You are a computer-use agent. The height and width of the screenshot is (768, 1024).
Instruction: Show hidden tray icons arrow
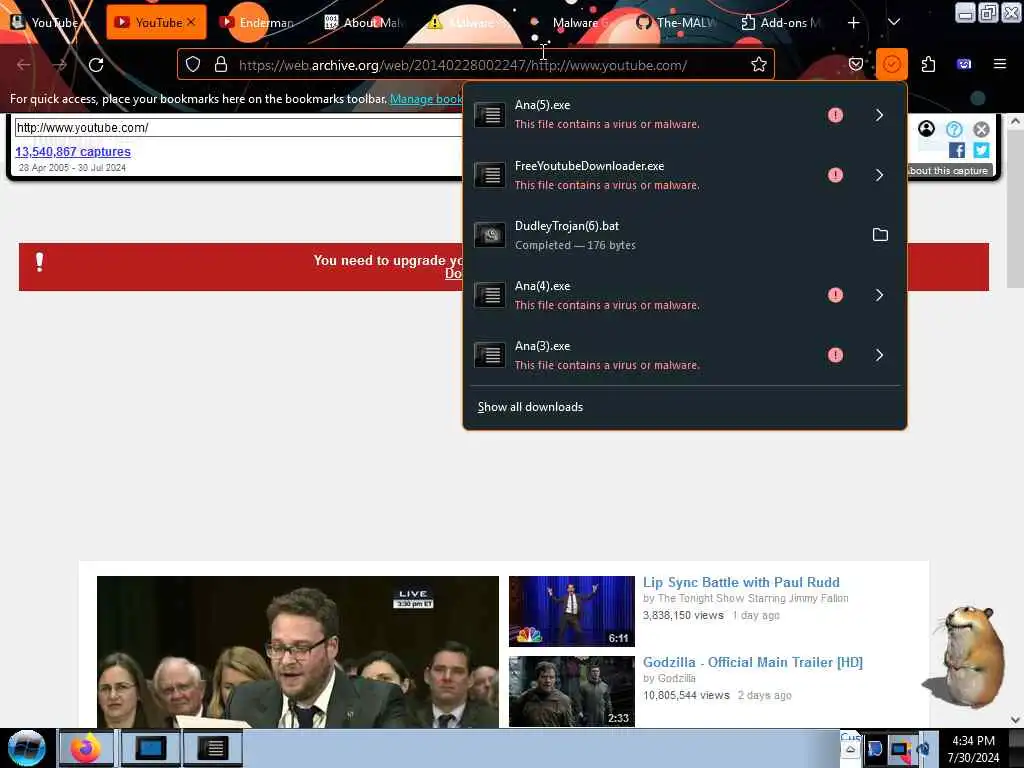tap(850, 750)
